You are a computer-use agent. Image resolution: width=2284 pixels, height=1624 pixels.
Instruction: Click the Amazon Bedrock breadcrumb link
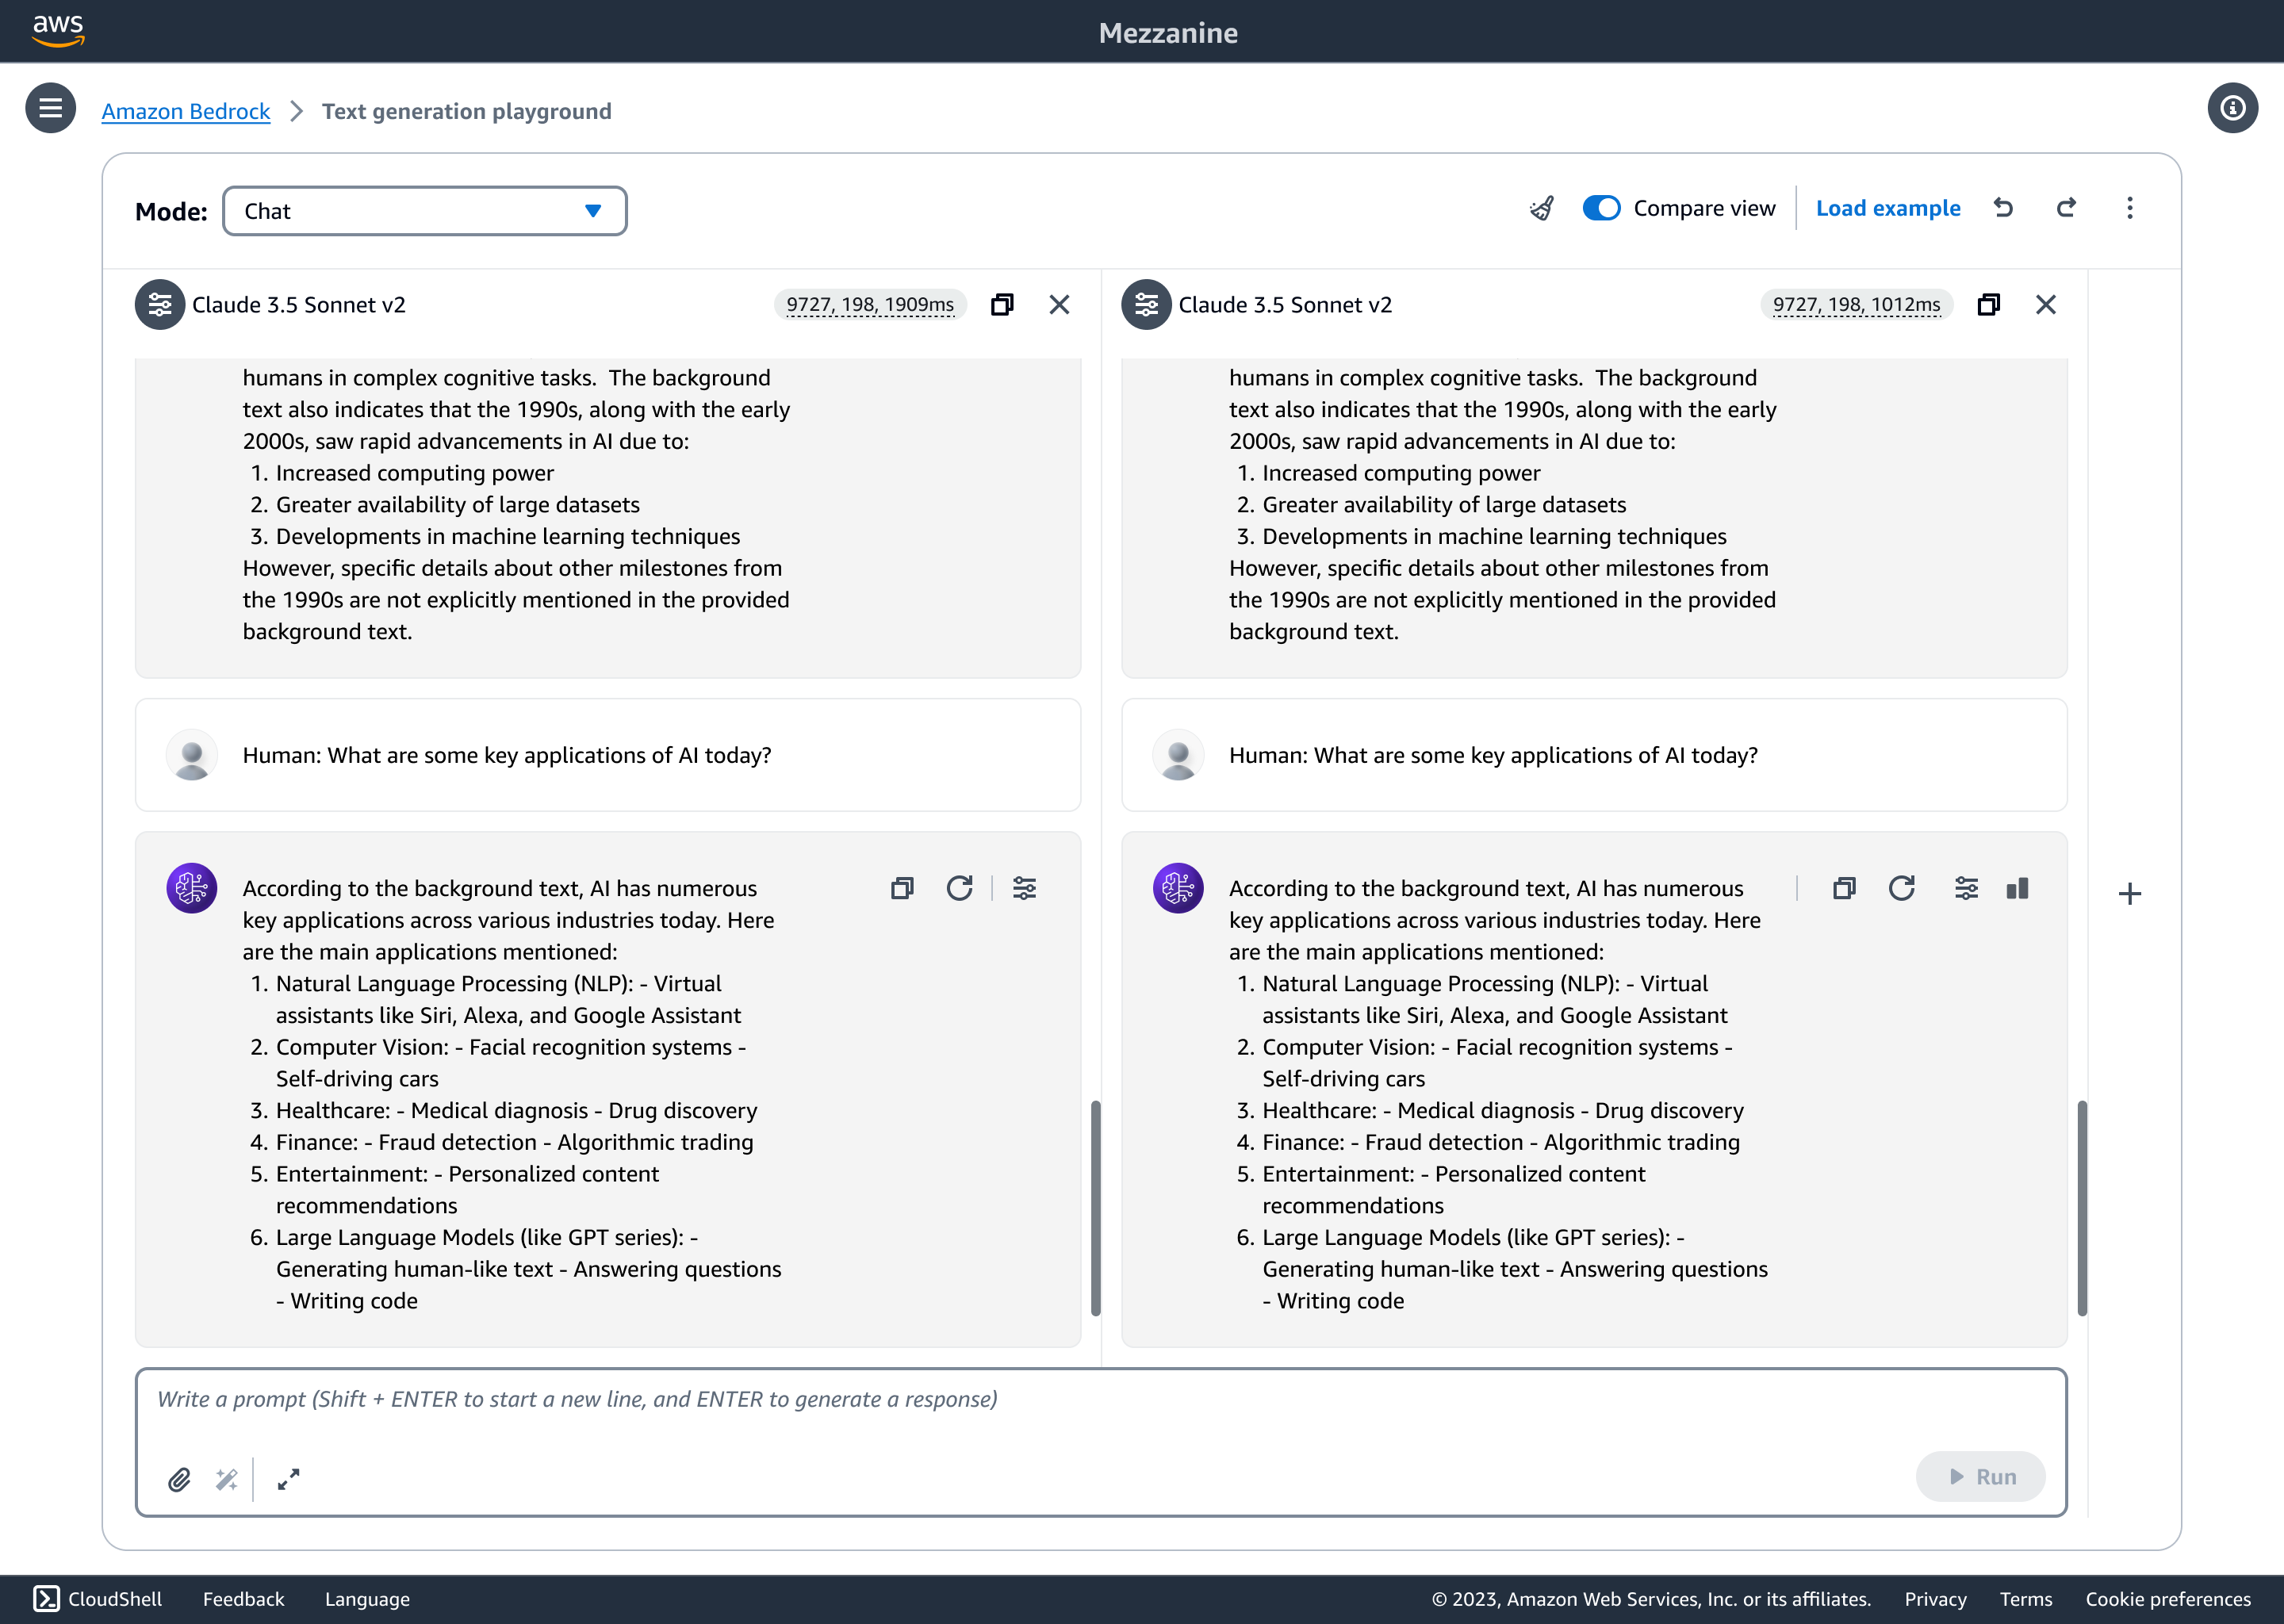[x=185, y=111]
